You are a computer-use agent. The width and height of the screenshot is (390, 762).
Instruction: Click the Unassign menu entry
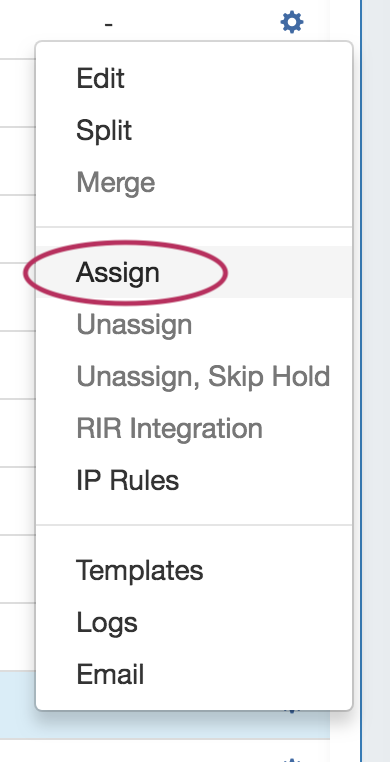click(x=134, y=325)
